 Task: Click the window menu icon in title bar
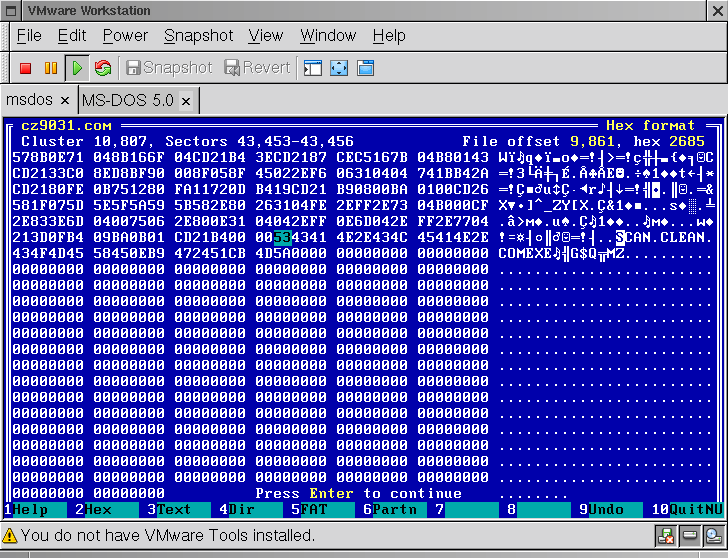point(12,11)
